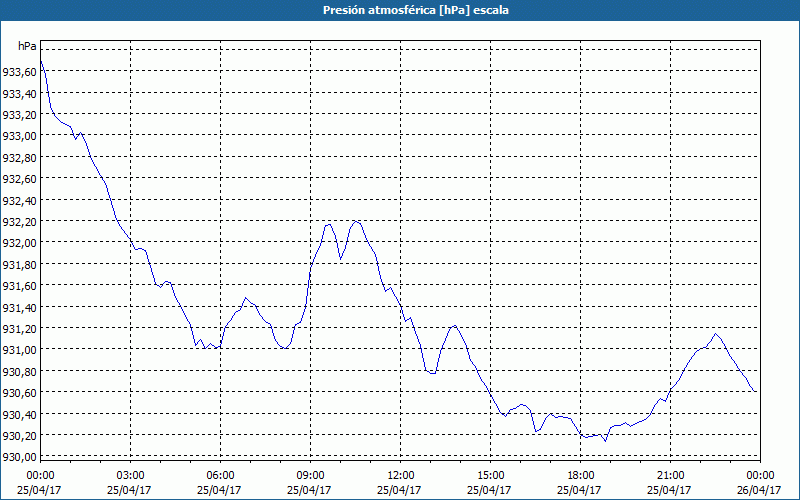Select the 932,20 axis value

(x=19, y=222)
